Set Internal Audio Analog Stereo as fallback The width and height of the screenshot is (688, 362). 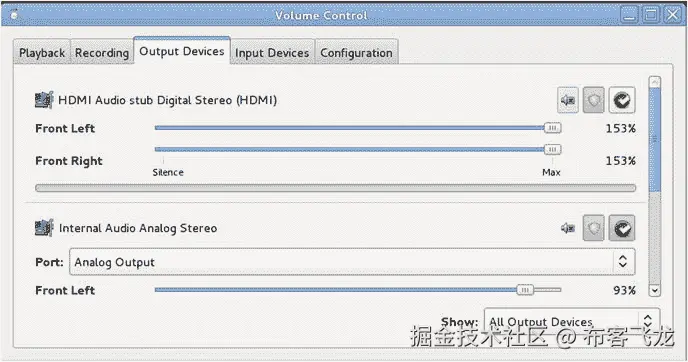pos(622,228)
